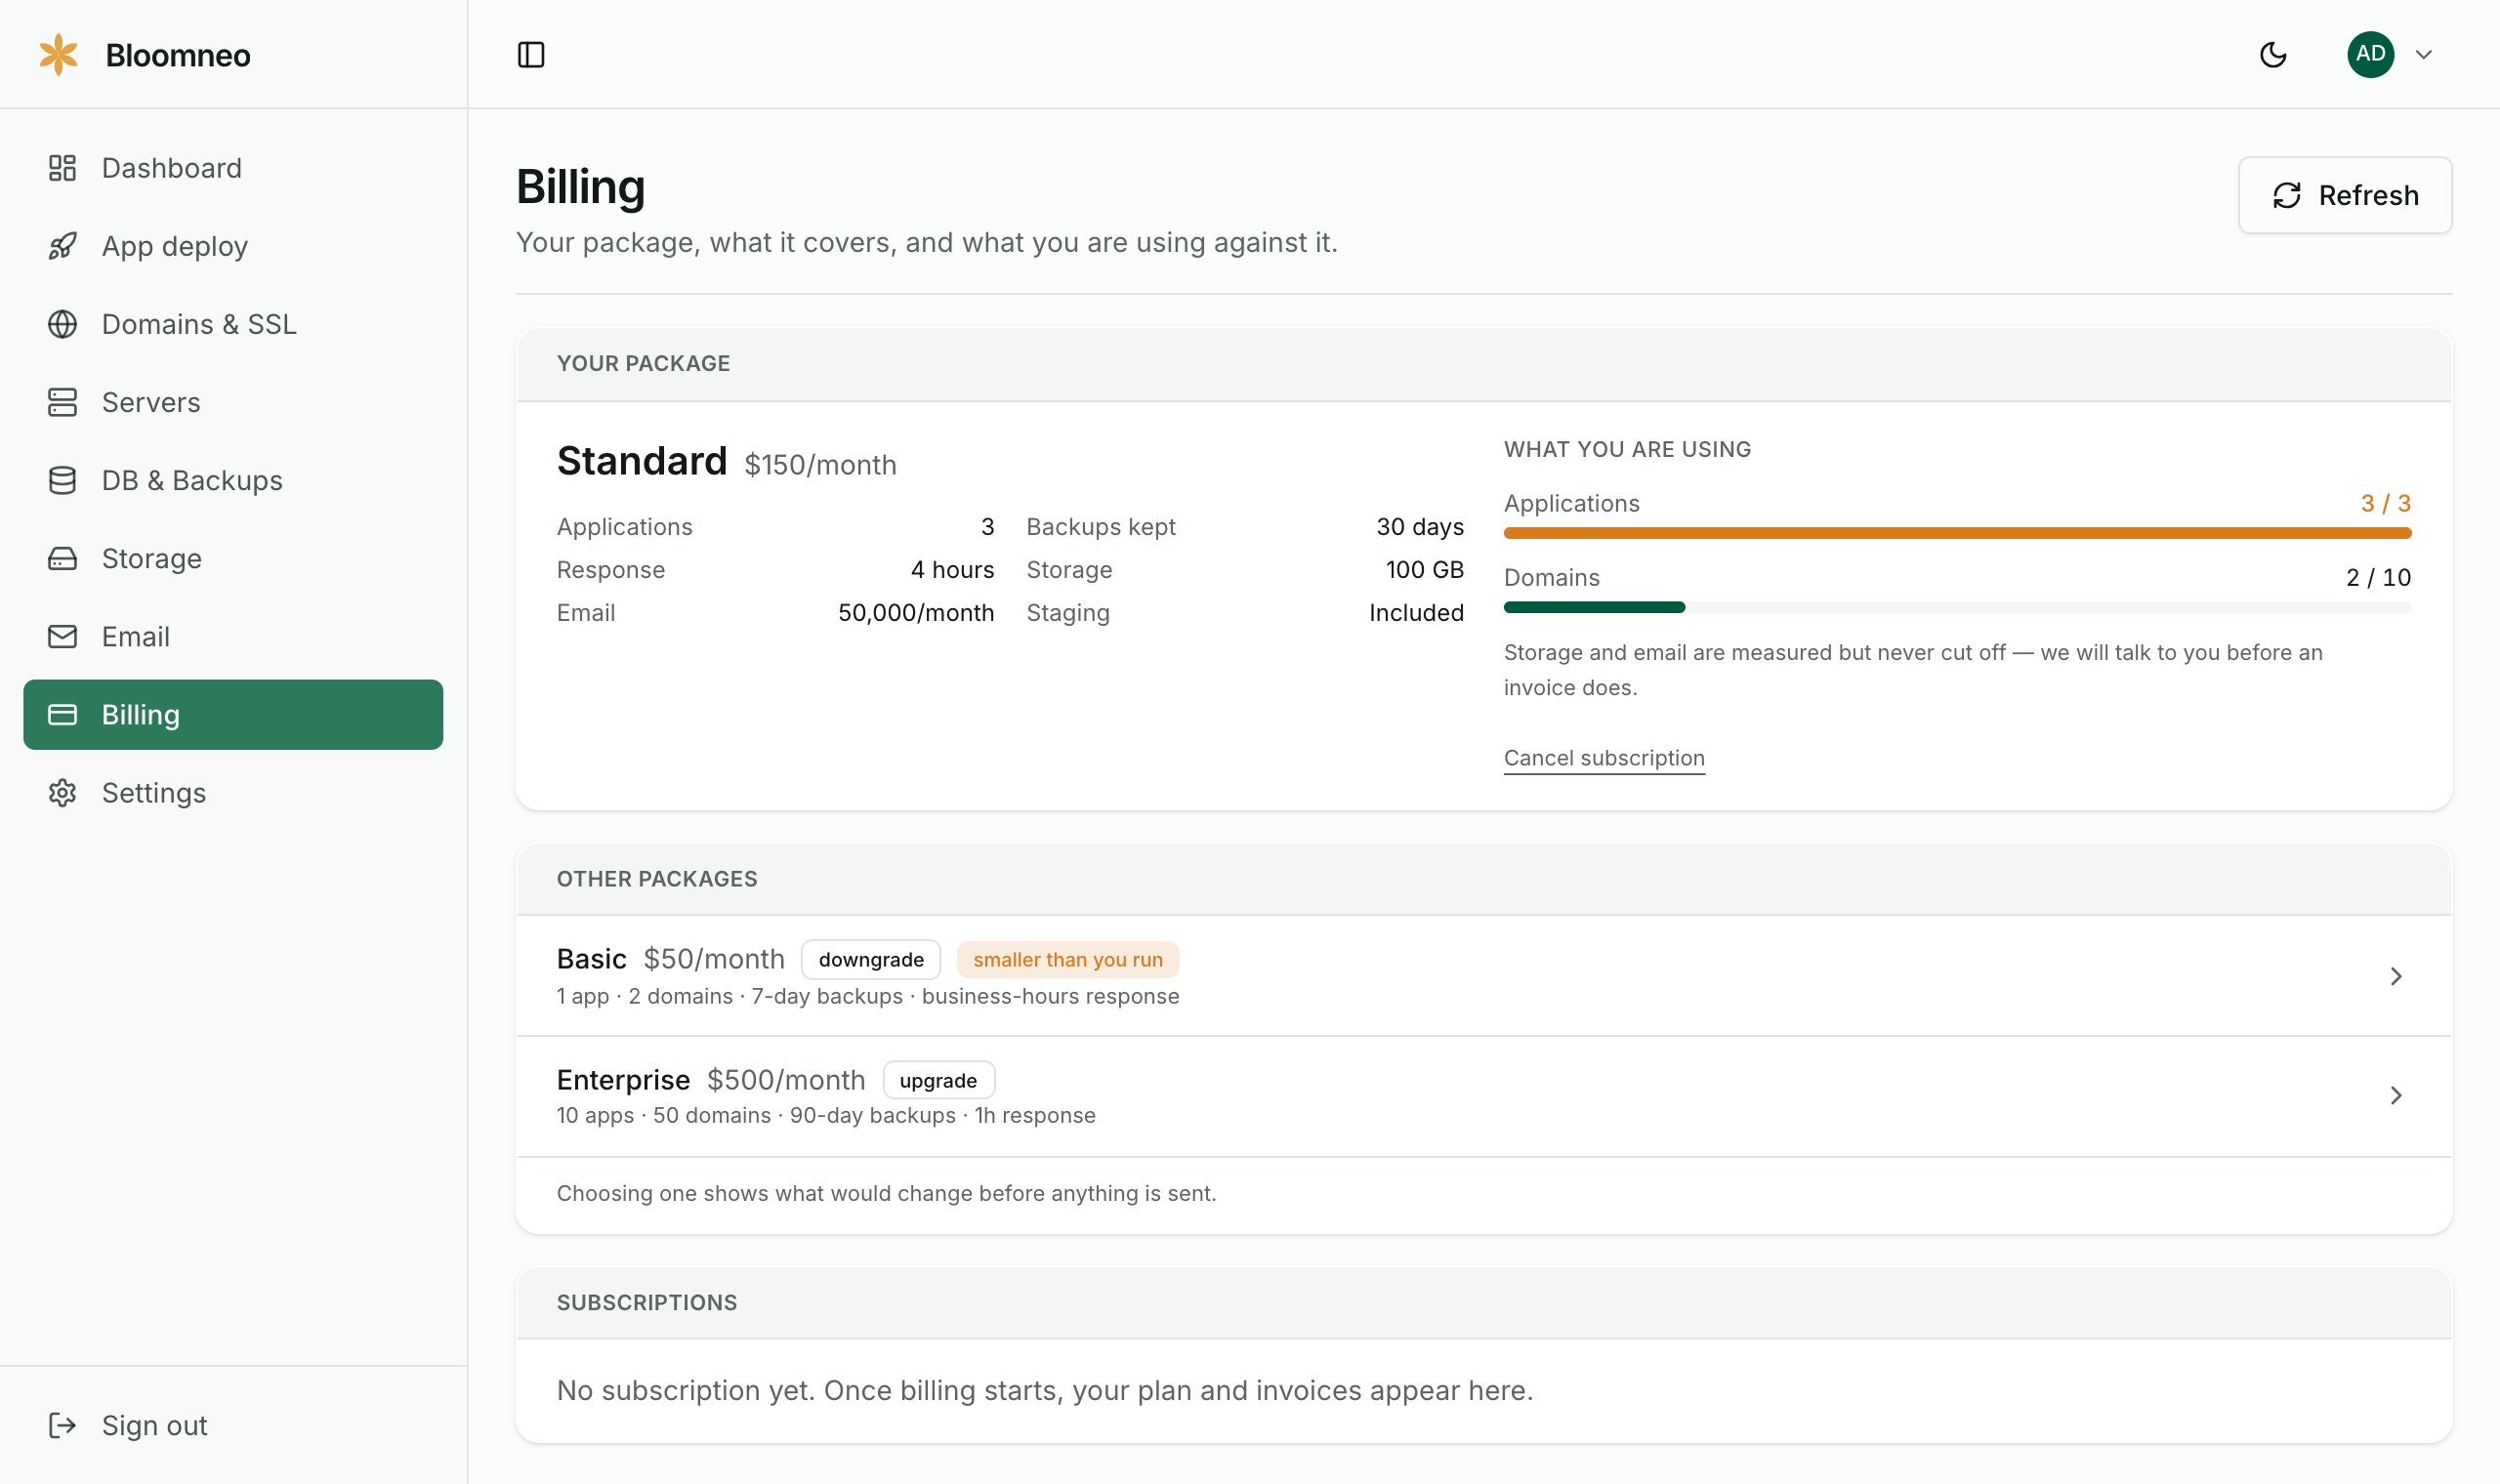This screenshot has width=2500, height=1484.
Task: Click the Email envelope icon
Action: tap(62, 636)
